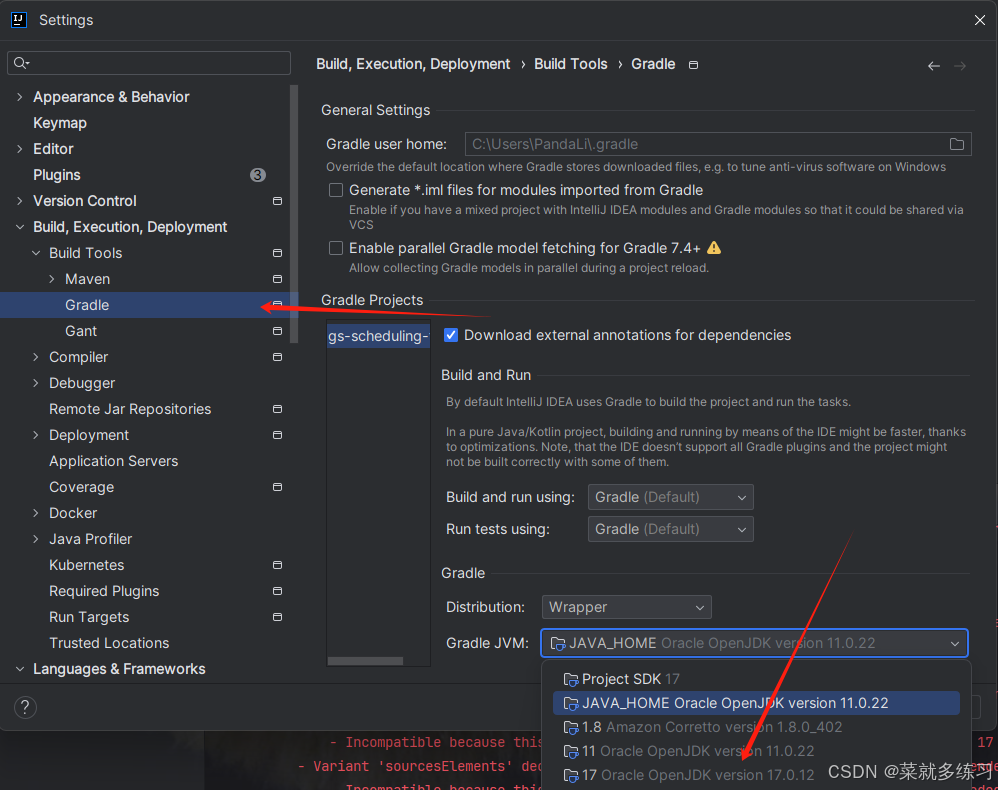This screenshot has height=790, width=998.
Task: Open Plugins settings page
Action: tap(57, 174)
